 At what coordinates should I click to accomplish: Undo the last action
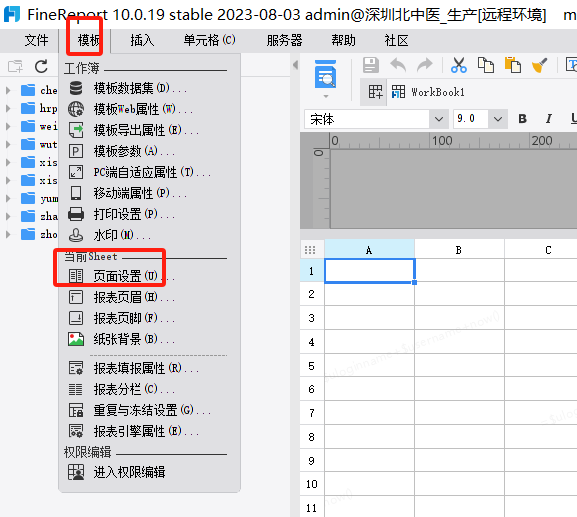point(398,65)
